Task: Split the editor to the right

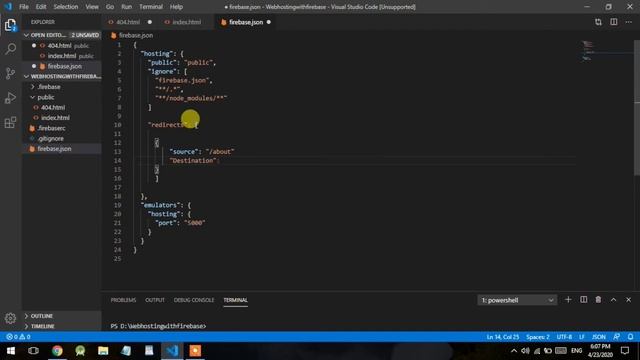Action: [x=613, y=22]
